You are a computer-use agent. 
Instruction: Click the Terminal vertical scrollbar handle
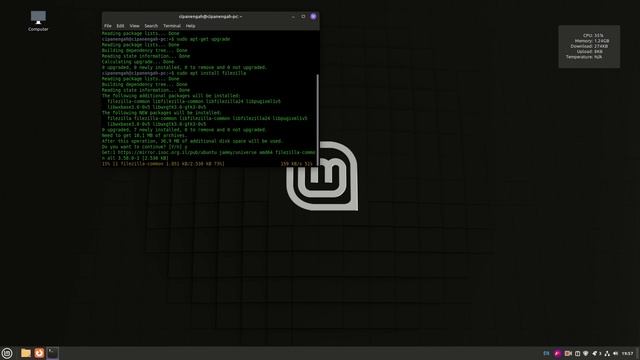(x=317, y=120)
